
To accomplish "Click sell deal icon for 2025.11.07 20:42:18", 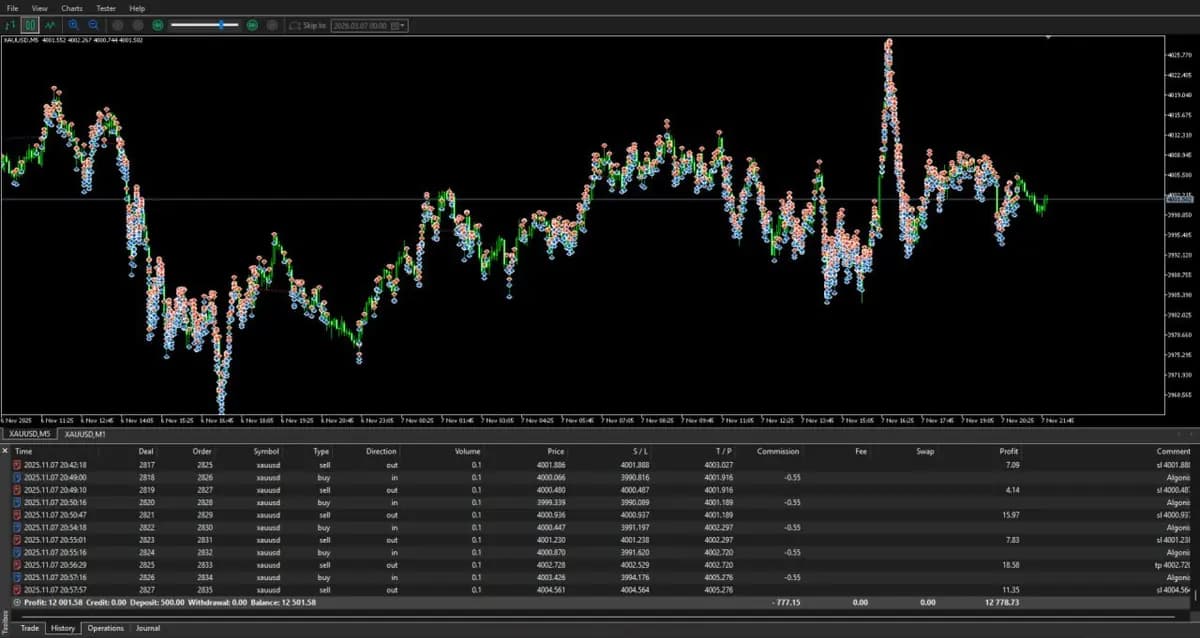I will [17, 465].
